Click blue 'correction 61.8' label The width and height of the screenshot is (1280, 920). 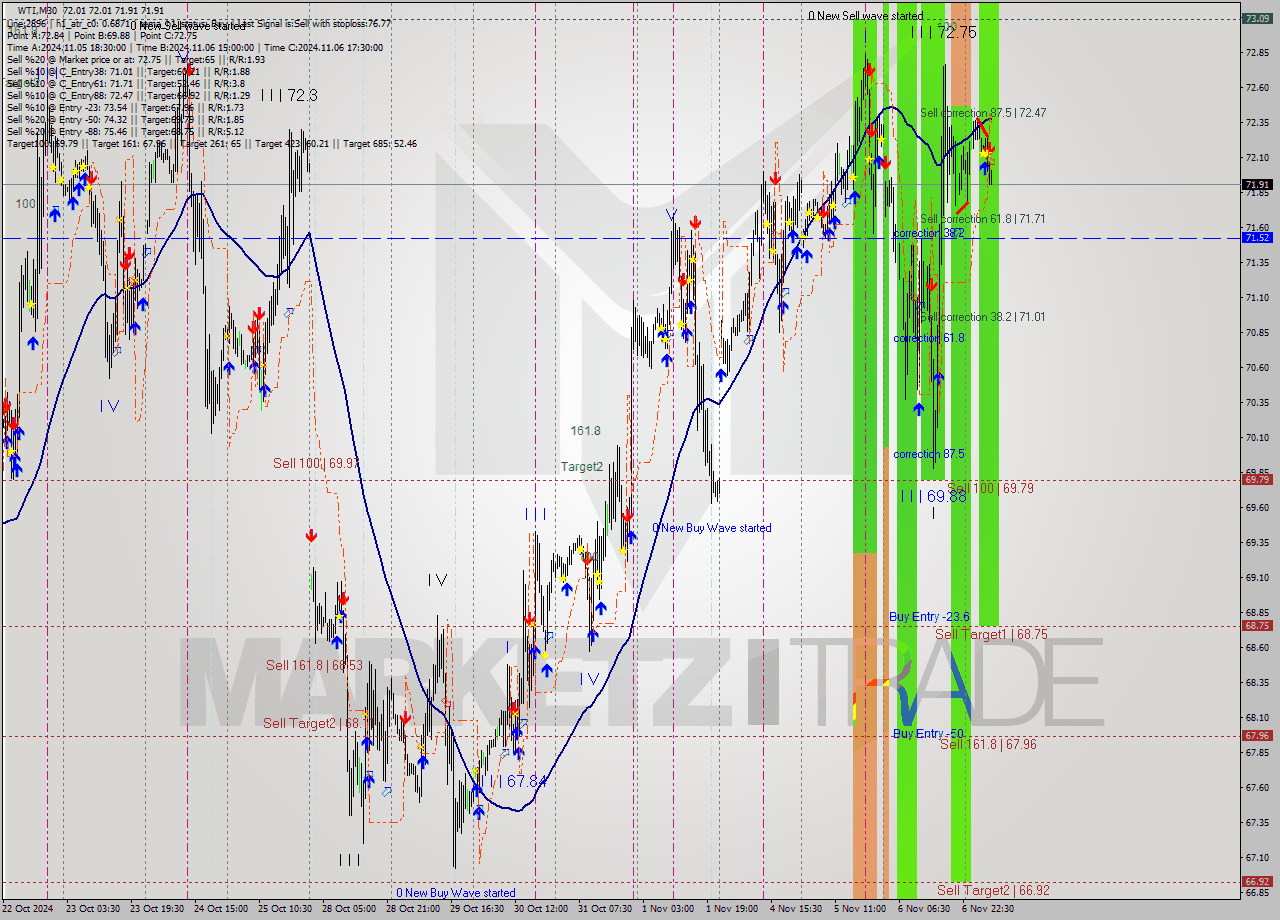click(929, 338)
